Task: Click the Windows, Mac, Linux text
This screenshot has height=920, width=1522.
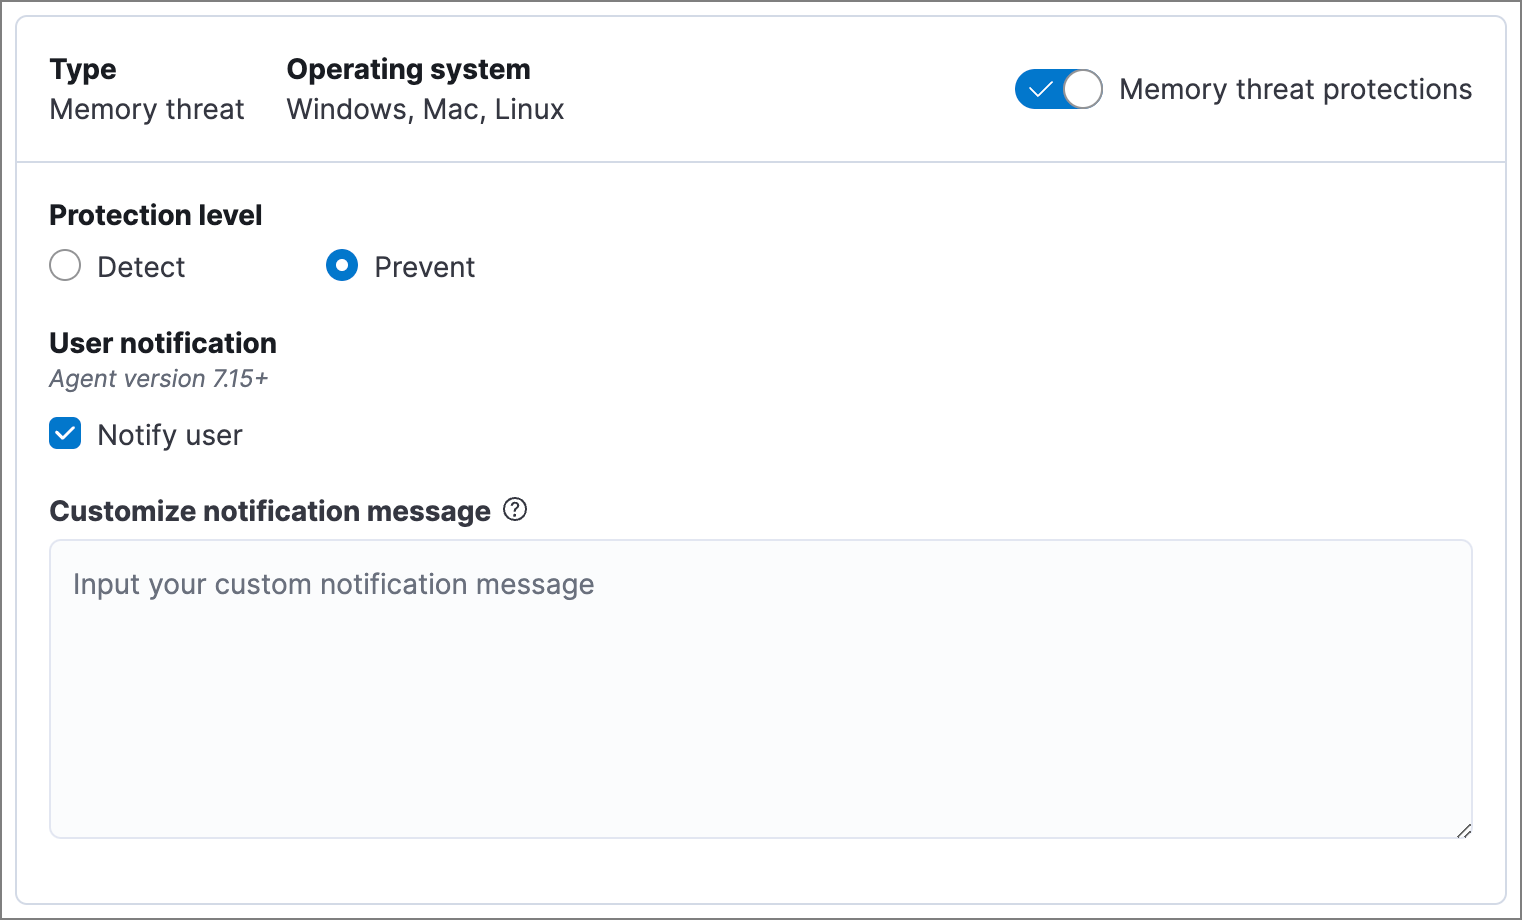Action: [425, 109]
